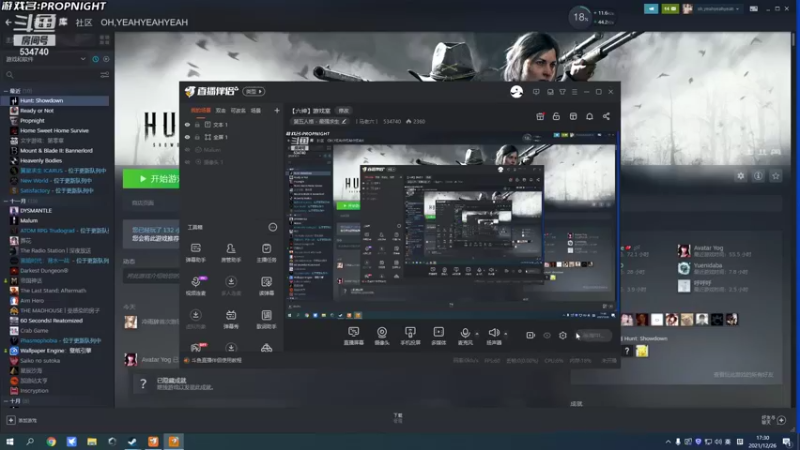Add a 摄像头 camera source
Screen dimensions: 800x450
382,336
